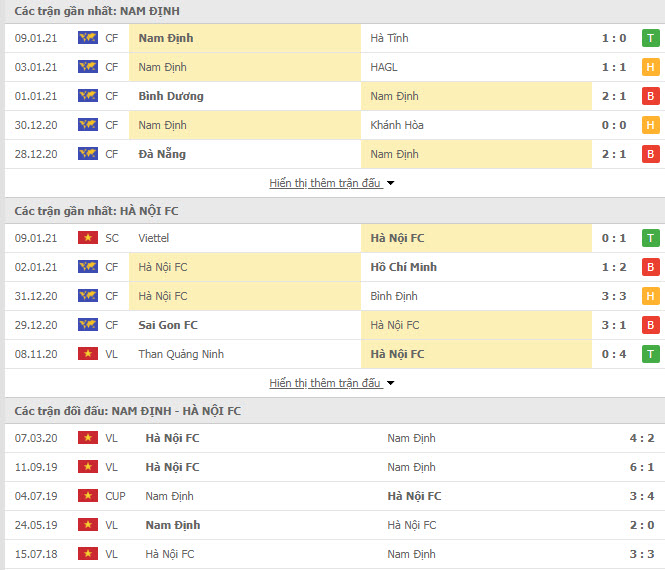The image size is (665, 570).
Task: Click Hiển thị thêm trận đấu link for Nam Định
Action: [325, 183]
